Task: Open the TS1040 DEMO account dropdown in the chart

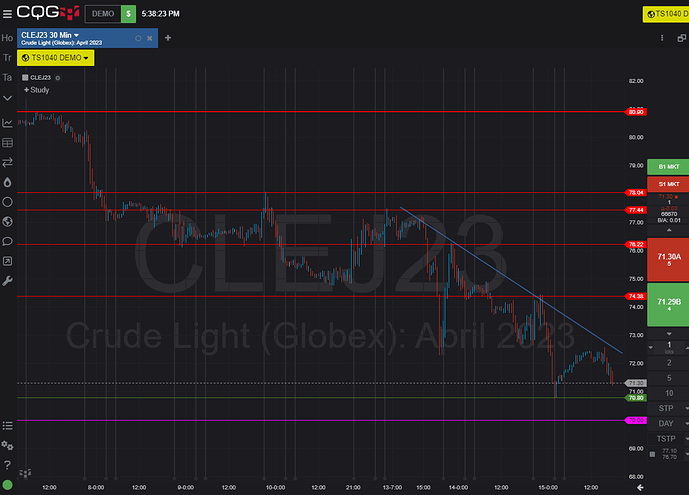Action: pyautogui.click(x=55, y=58)
